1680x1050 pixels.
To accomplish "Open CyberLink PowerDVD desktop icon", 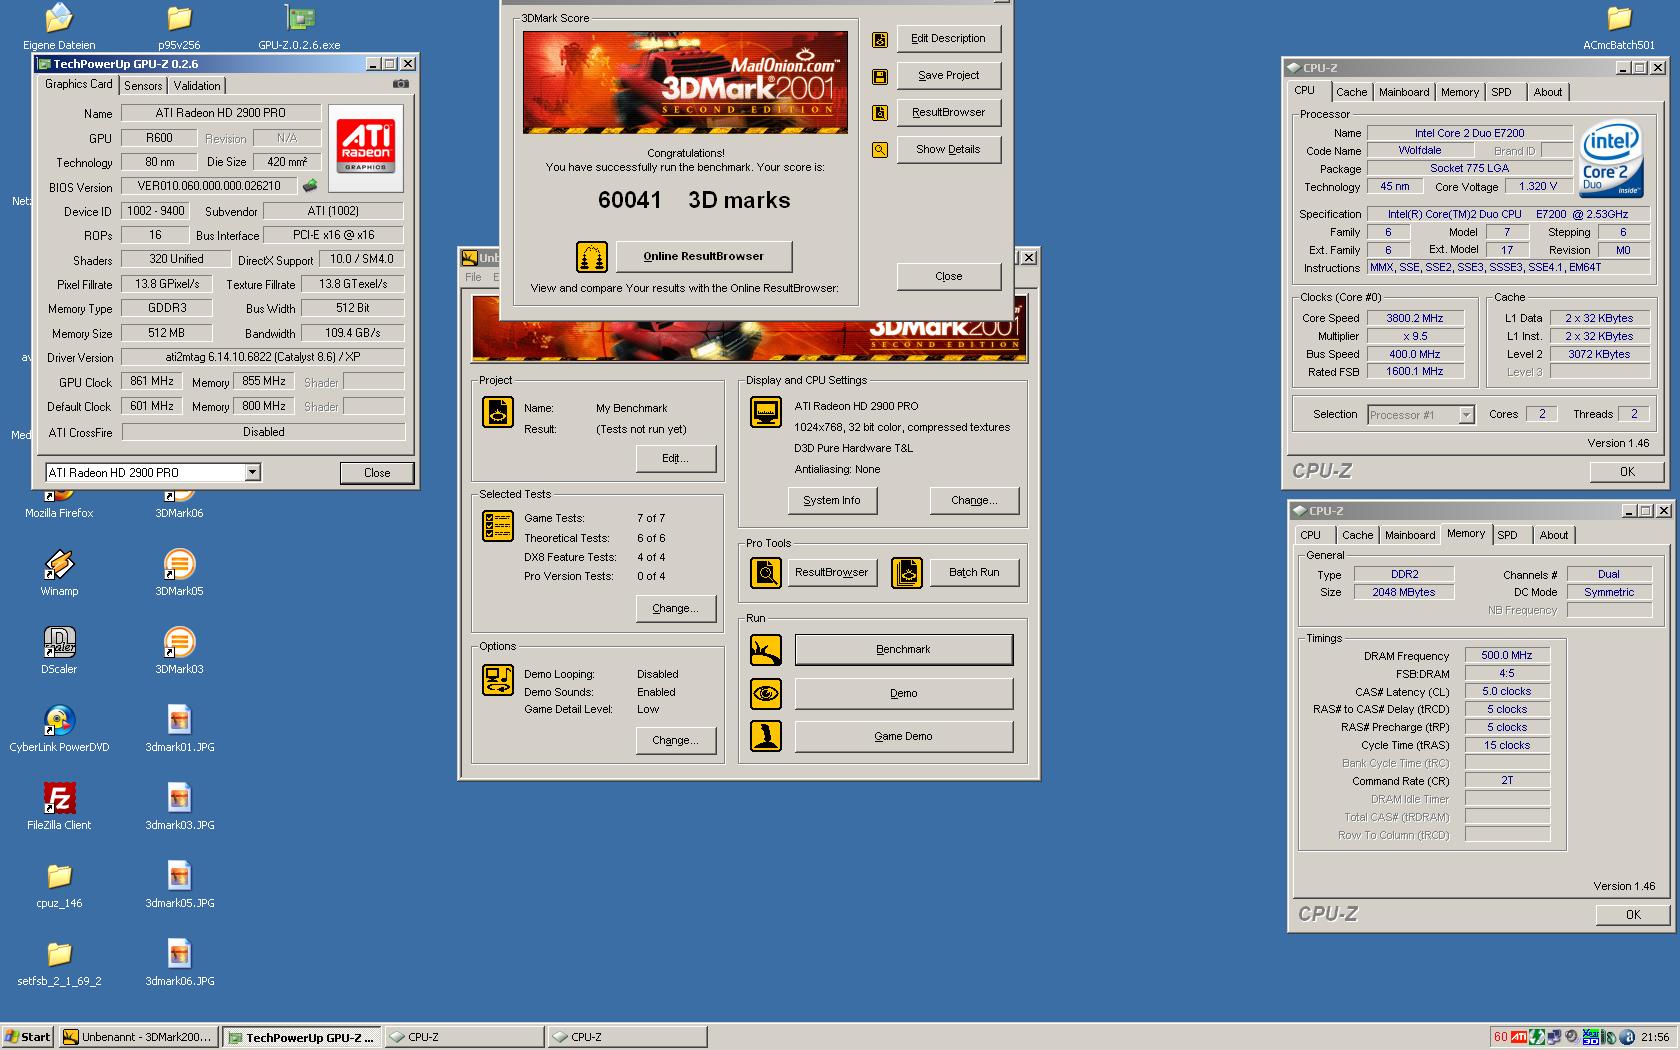I will [x=59, y=728].
